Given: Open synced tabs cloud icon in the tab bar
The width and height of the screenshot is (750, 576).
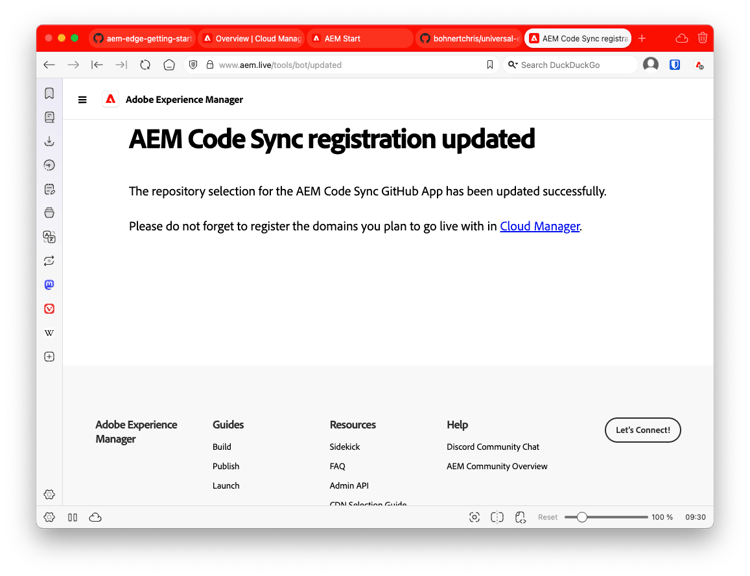Looking at the screenshot, I should coord(682,38).
